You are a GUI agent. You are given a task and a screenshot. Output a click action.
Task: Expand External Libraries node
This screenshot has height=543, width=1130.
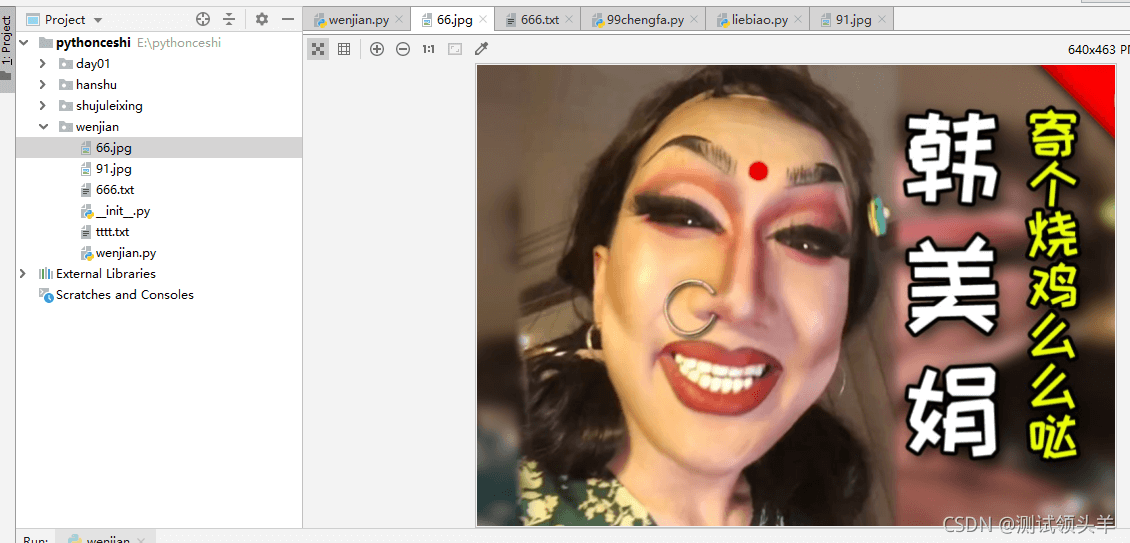(x=24, y=273)
